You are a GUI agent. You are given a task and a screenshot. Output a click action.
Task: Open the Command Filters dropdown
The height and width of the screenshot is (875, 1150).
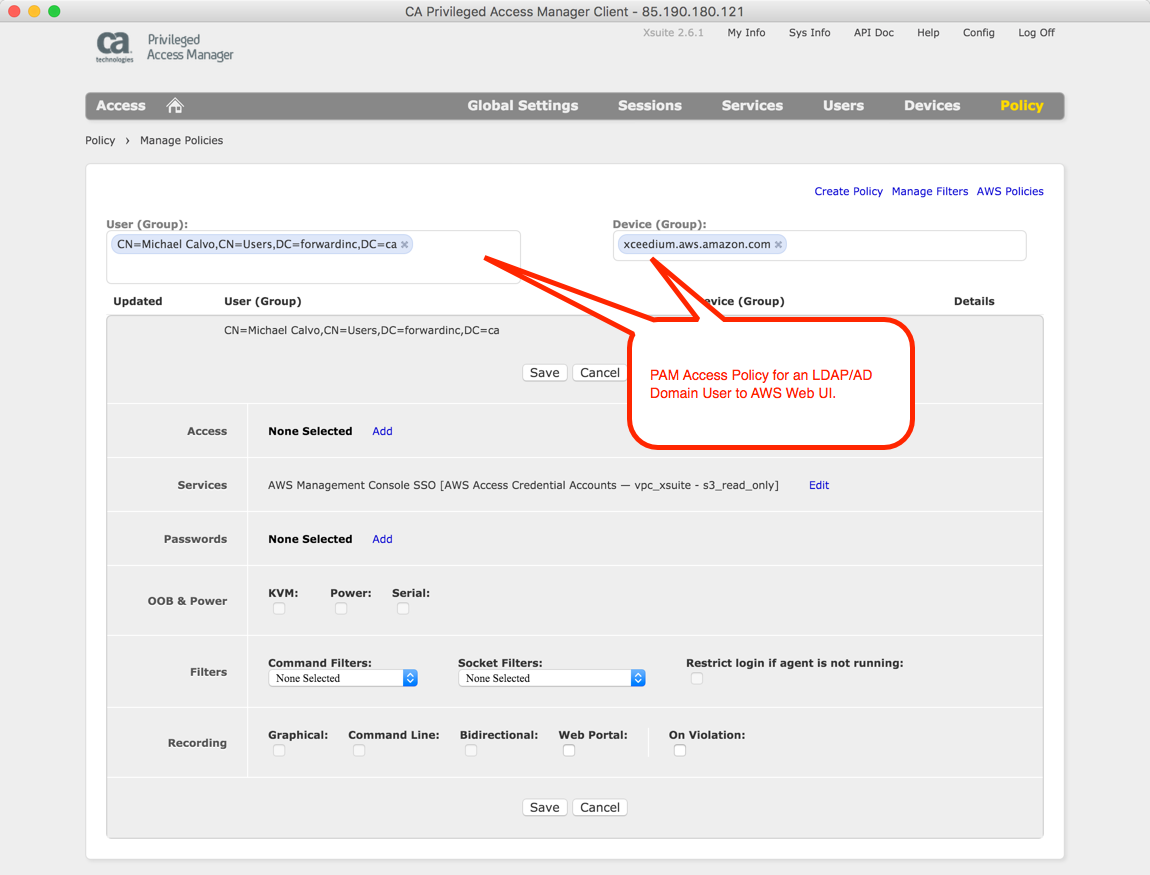[x=343, y=678]
